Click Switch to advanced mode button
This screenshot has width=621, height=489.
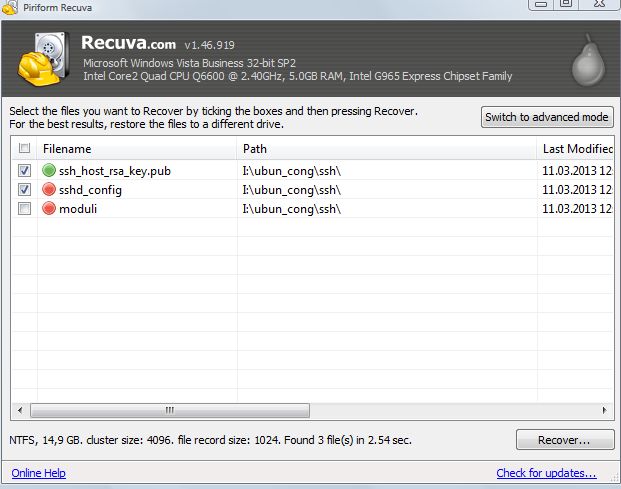coord(547,117)
